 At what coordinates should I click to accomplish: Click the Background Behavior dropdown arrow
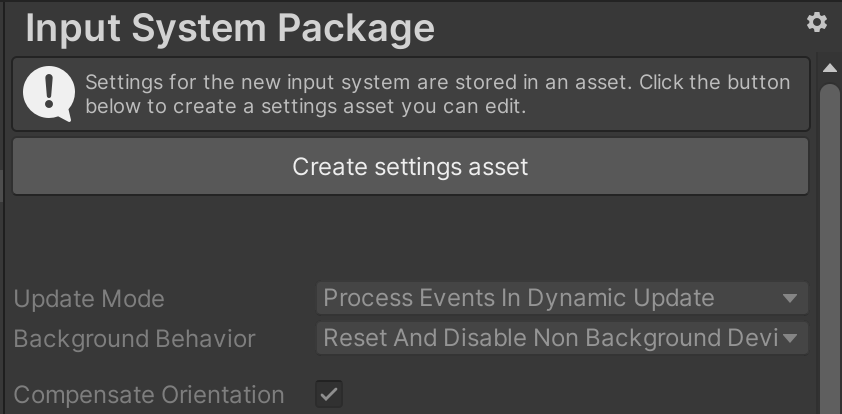(791, 339)
